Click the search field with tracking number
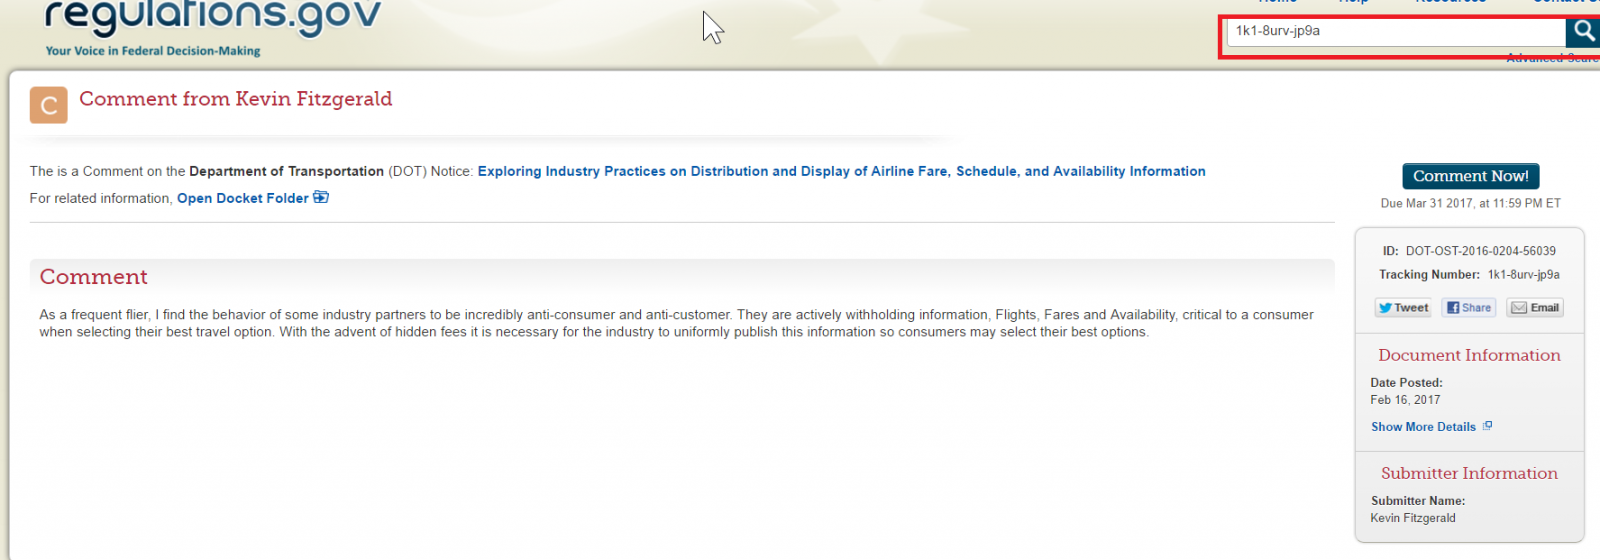 pos(1396,31)
